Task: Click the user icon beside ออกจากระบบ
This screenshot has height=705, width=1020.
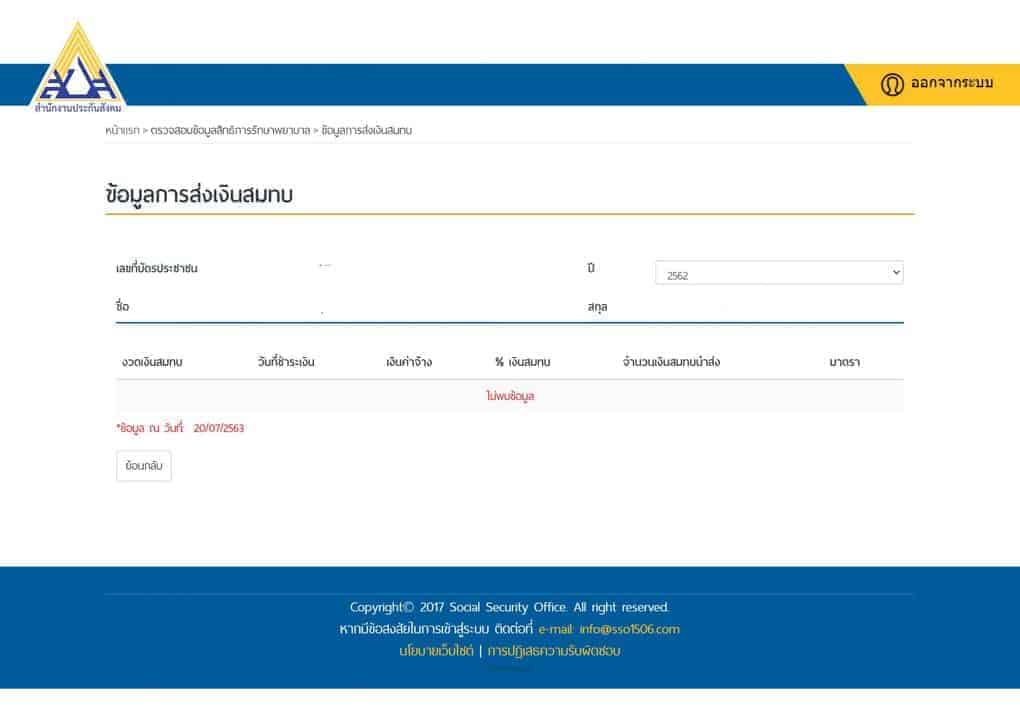Action: click(892, 85)
